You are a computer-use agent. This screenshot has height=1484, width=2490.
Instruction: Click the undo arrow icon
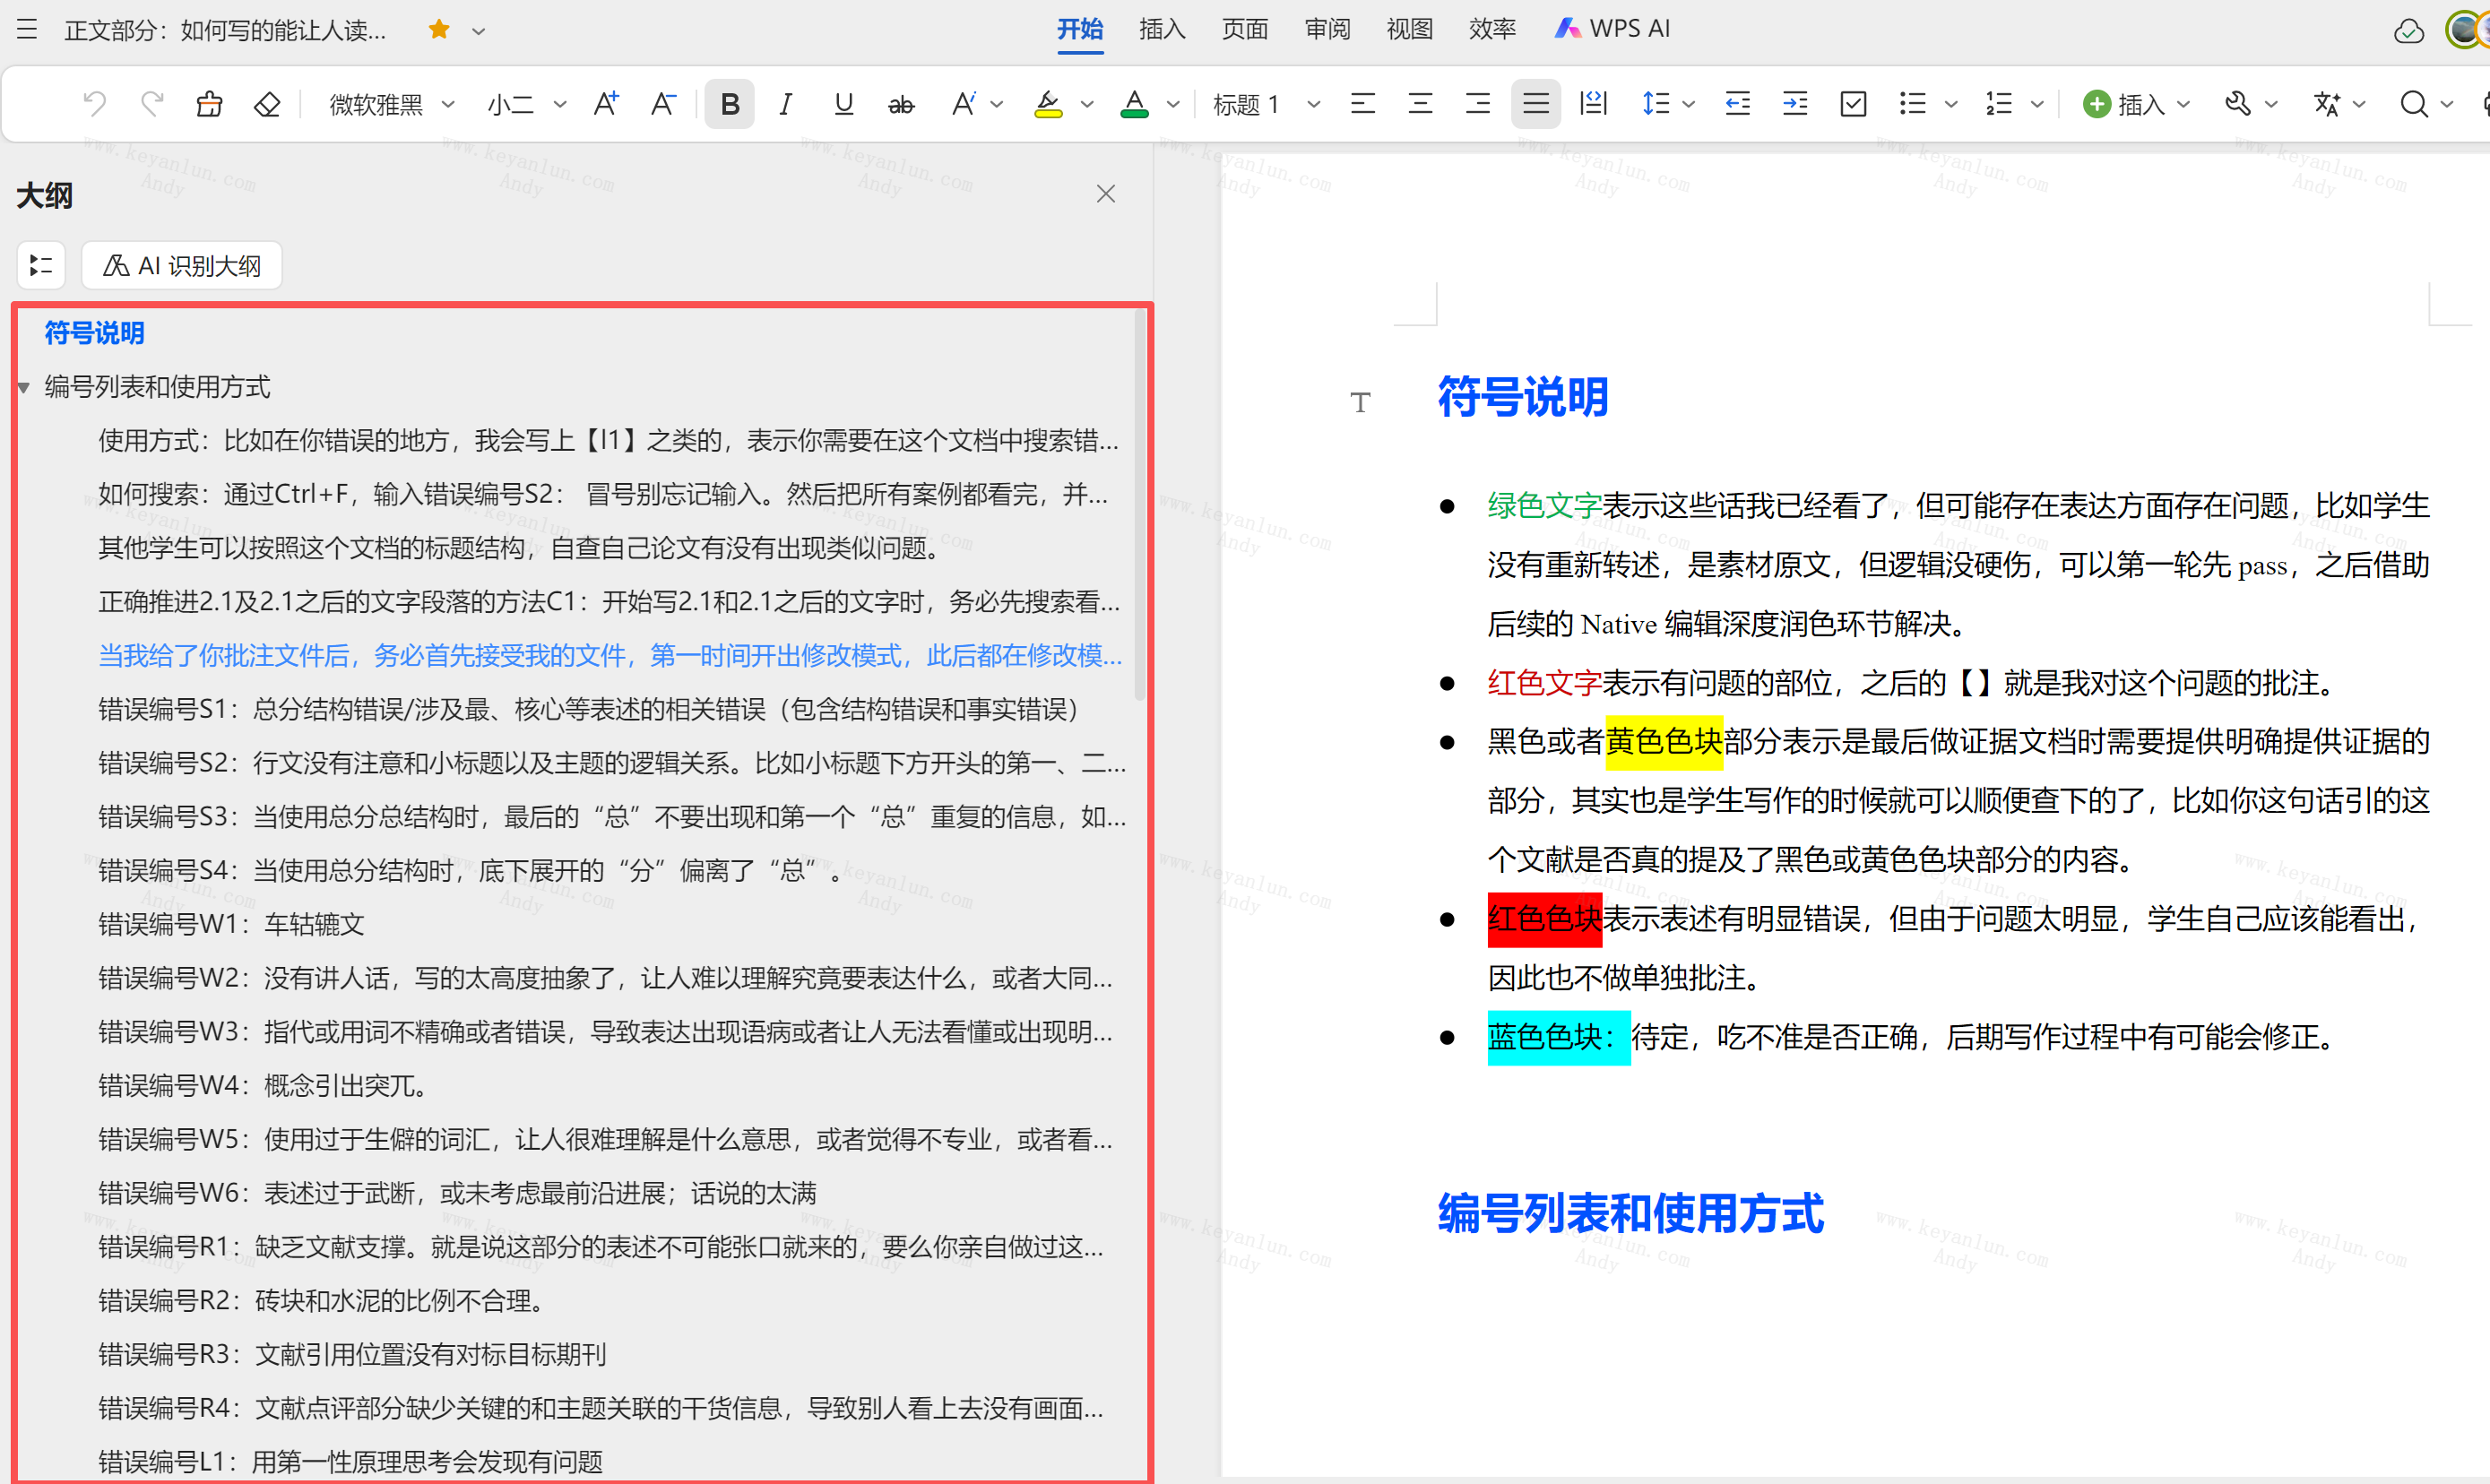coord(95,104)
